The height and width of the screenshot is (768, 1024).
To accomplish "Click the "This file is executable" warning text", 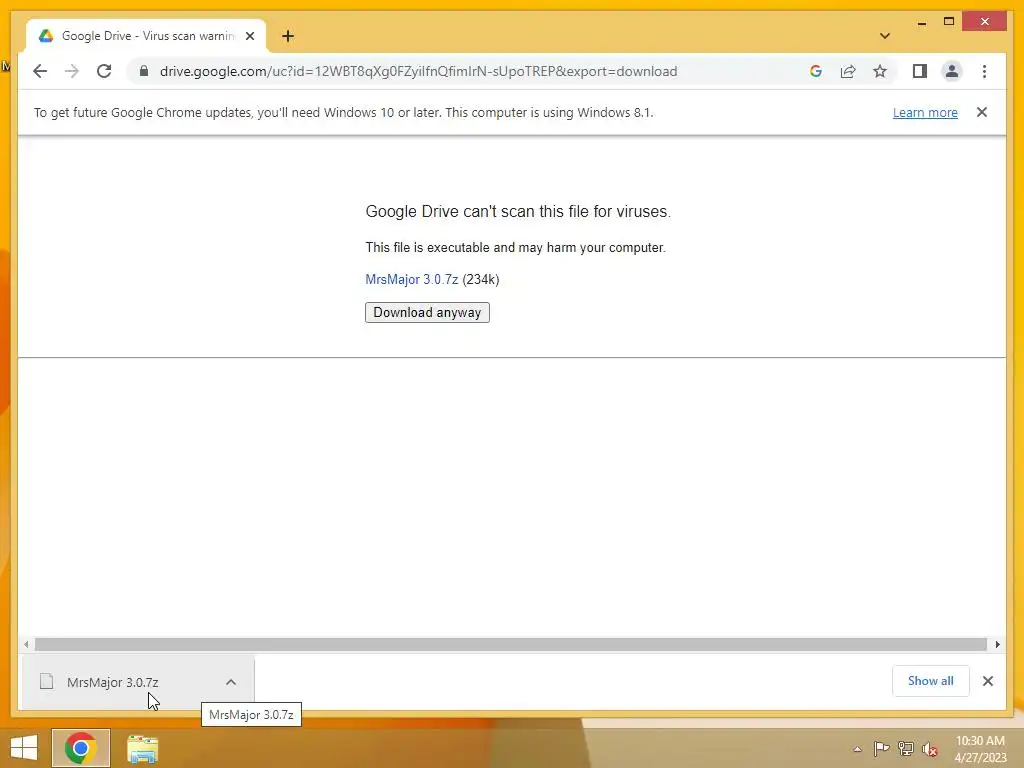I will coord(515,248).
